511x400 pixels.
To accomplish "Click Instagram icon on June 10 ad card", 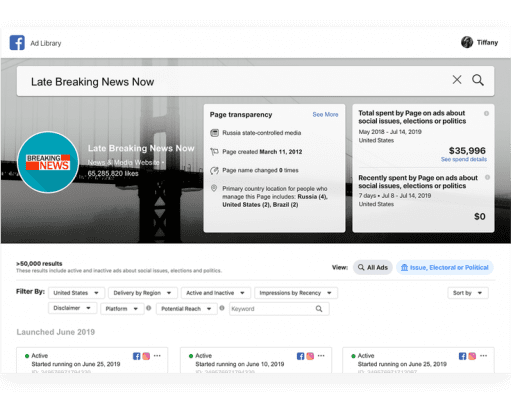I will (x=310, y=356).
